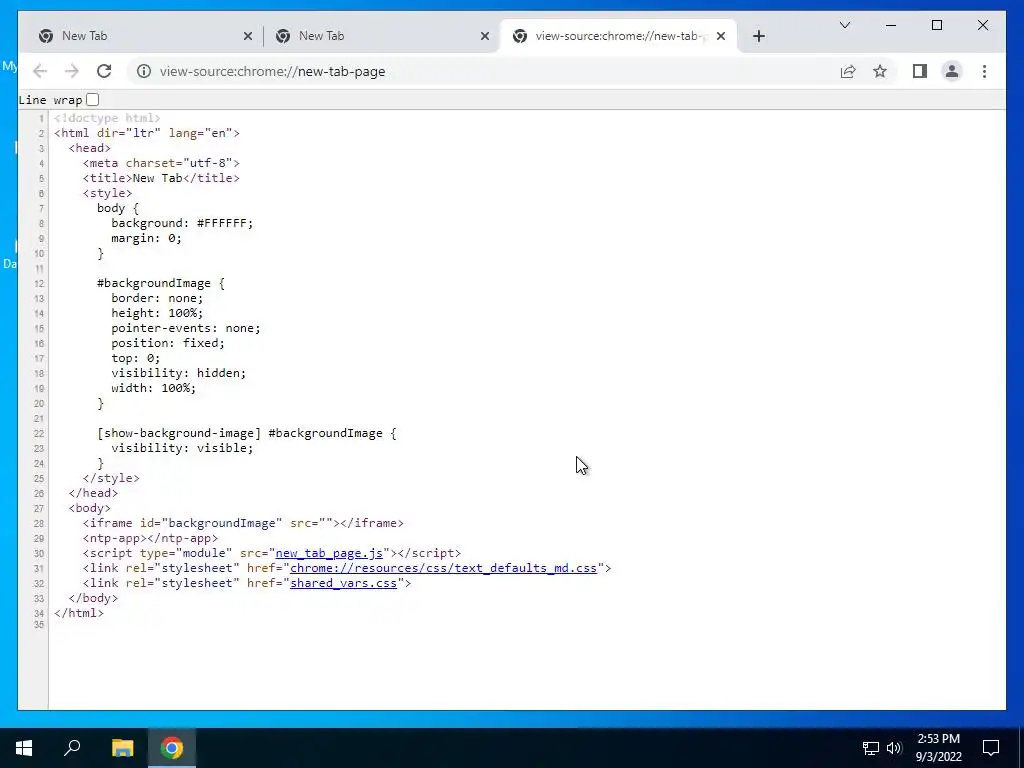1024x768 pixels.
Task: Open Windows taskbar search
Action: pos(72,748)
